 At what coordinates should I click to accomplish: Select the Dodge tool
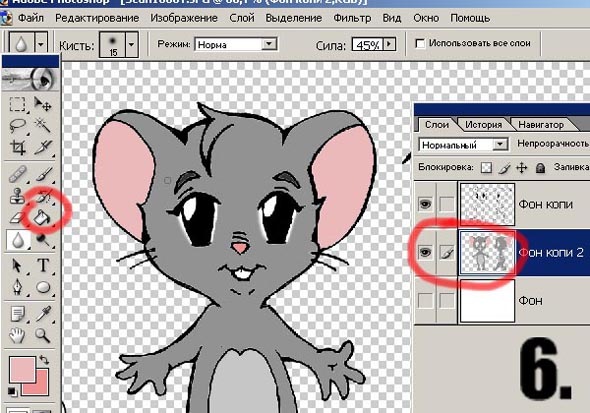(43, 240)
